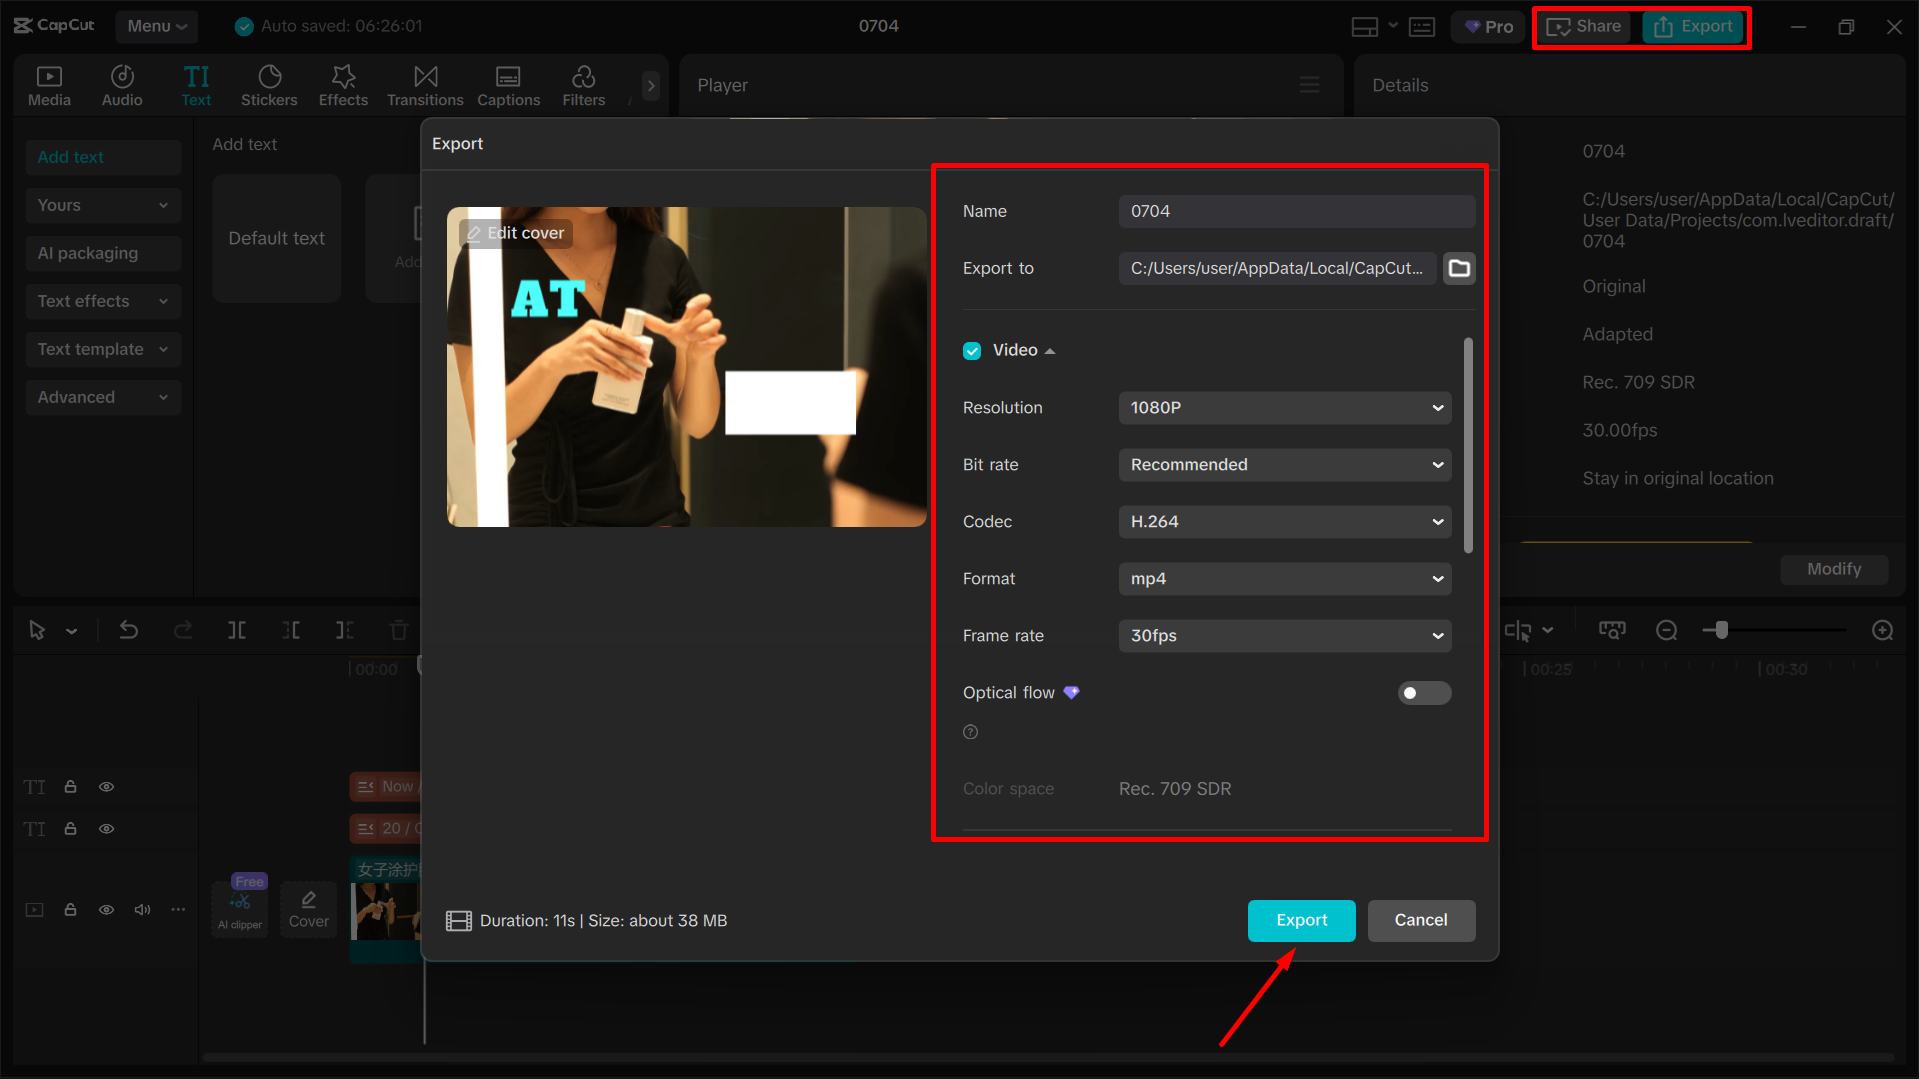This screenshot has height=1079, width=1919.
Task: Expand the Advanced category in the sidebar
Action: 103,397
